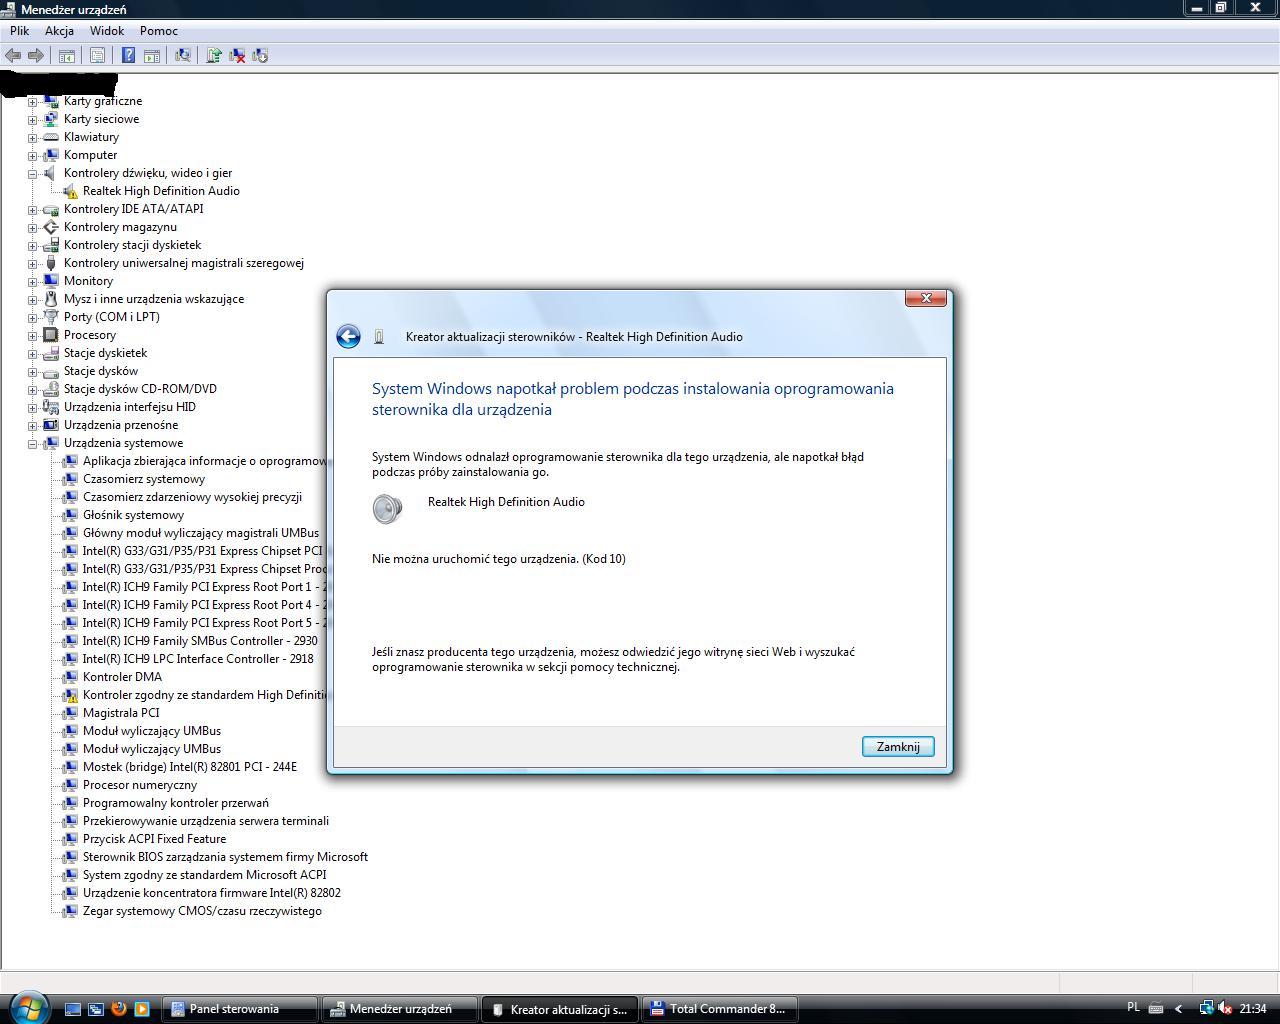1280x1024 pixels.
Task: Scan for hardware changes via toolbar icon
Action: (x=183, y=56)
